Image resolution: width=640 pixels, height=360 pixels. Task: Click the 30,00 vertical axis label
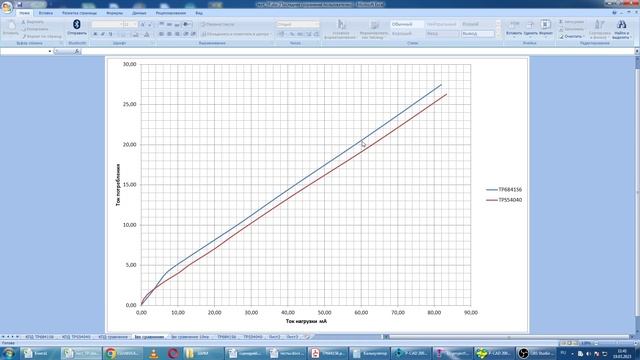pos(129,64)
